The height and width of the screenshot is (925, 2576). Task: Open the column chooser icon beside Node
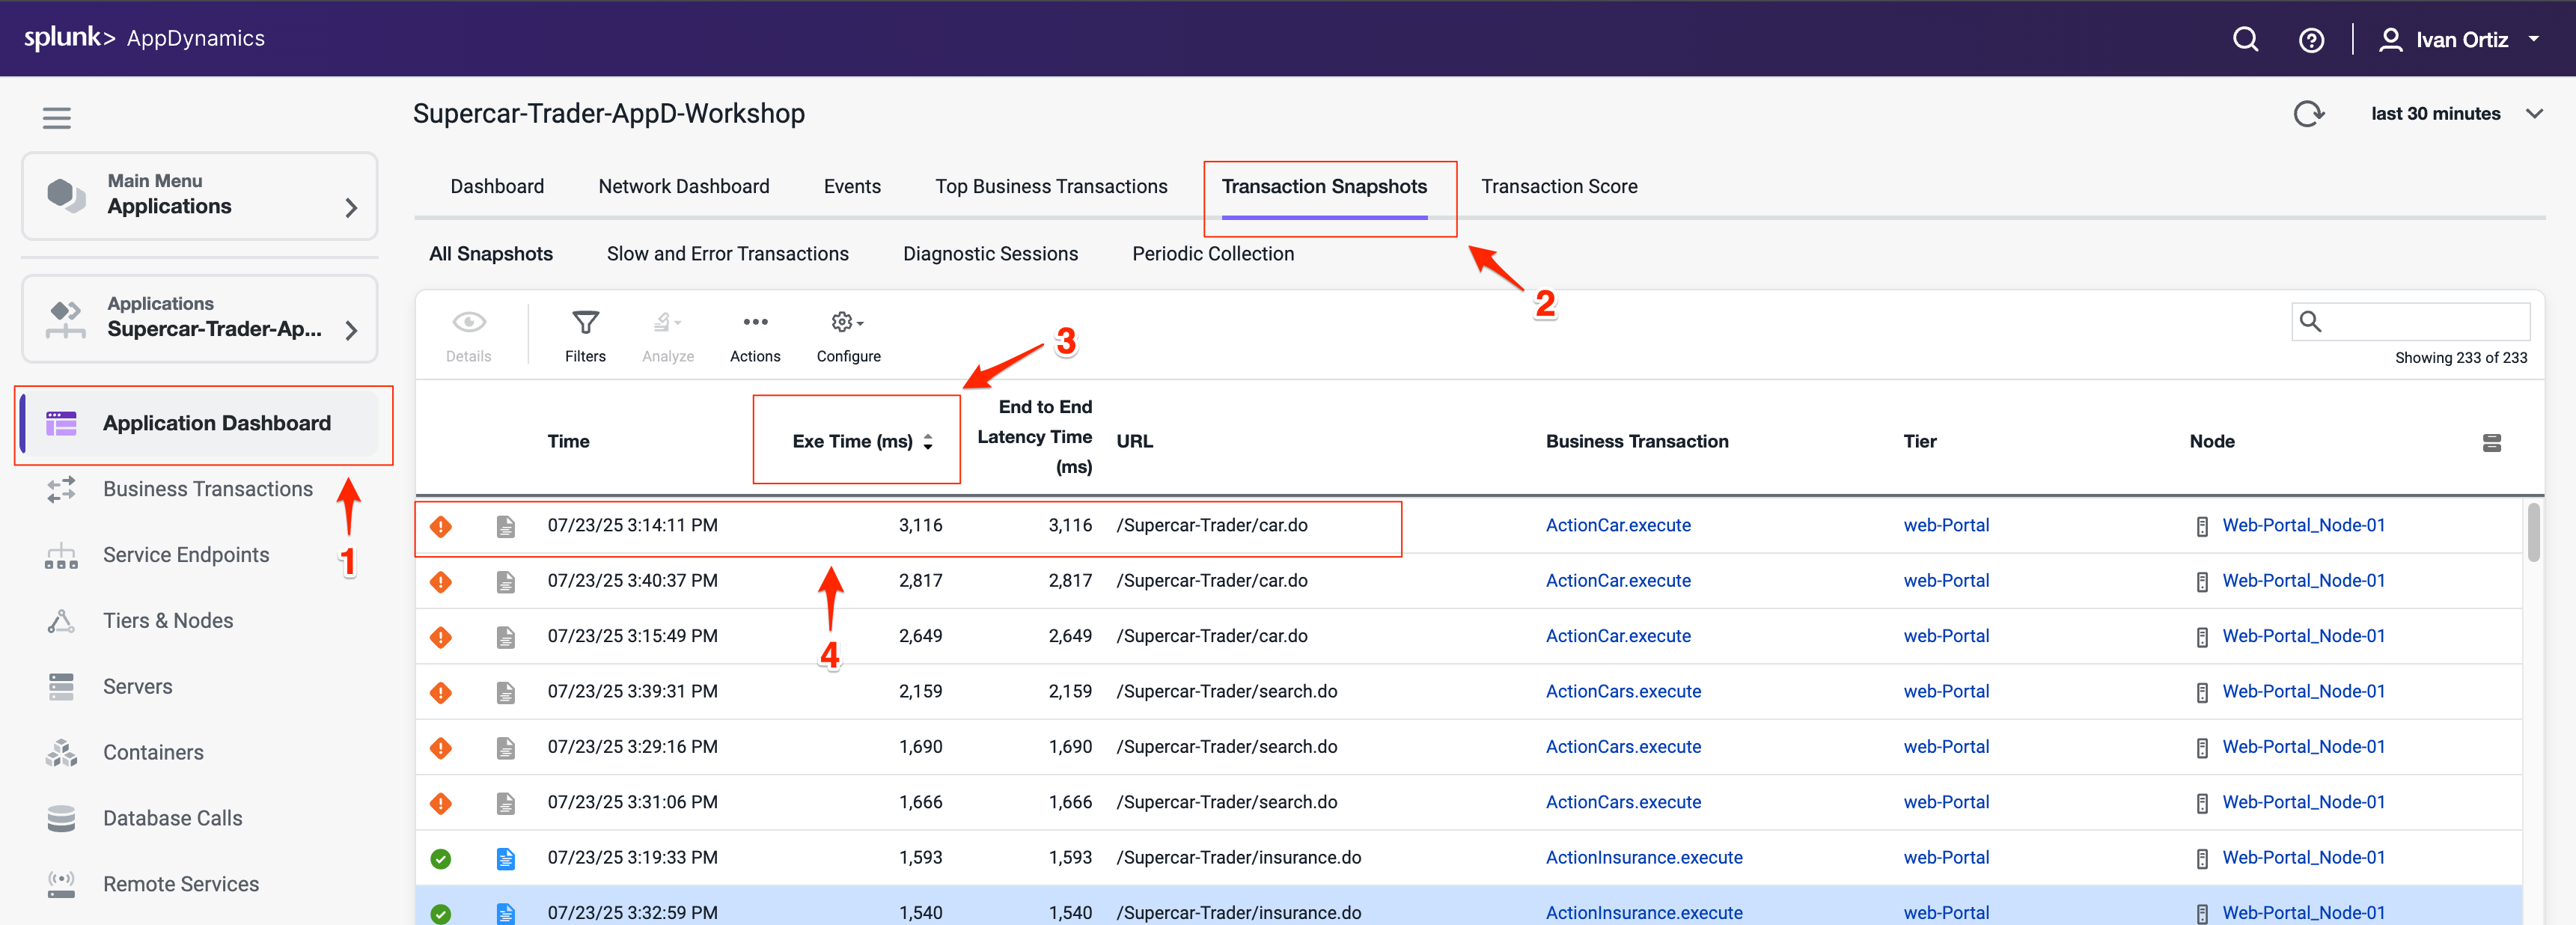2491,443
